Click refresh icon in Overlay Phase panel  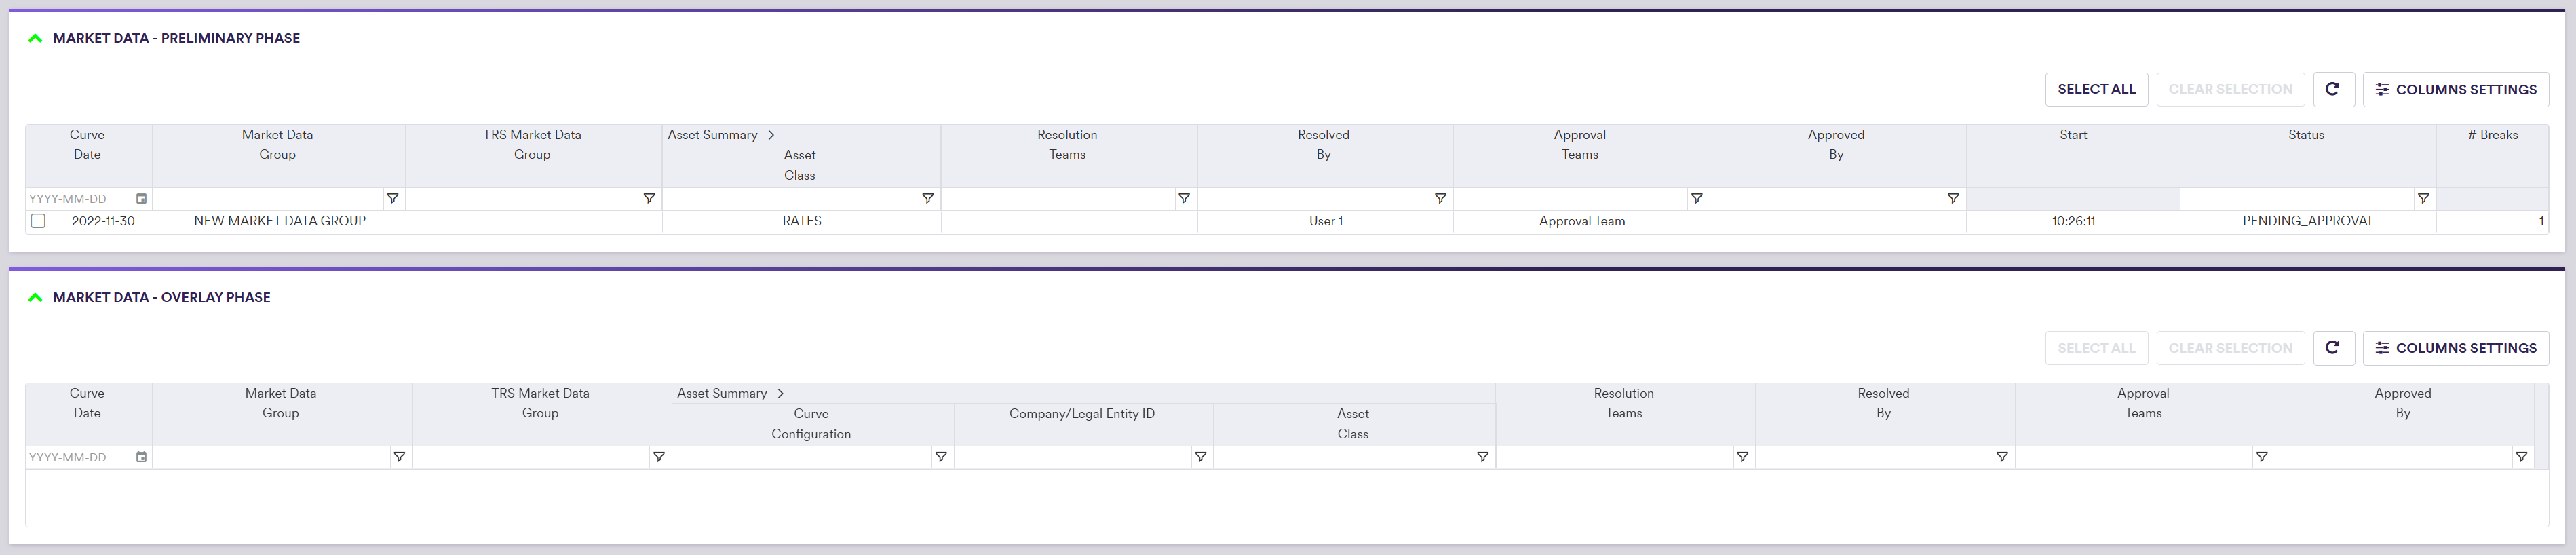coord(2332,348)
